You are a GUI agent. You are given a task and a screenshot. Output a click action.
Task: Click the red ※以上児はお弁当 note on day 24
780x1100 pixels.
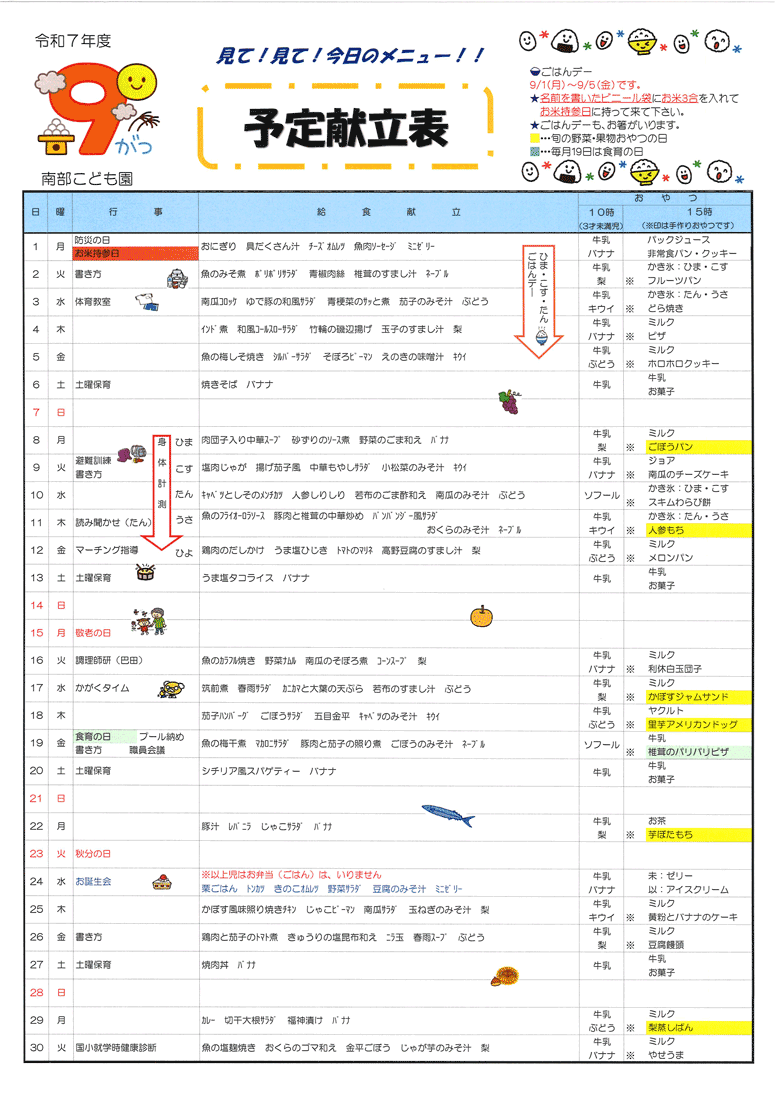point(291,876)
